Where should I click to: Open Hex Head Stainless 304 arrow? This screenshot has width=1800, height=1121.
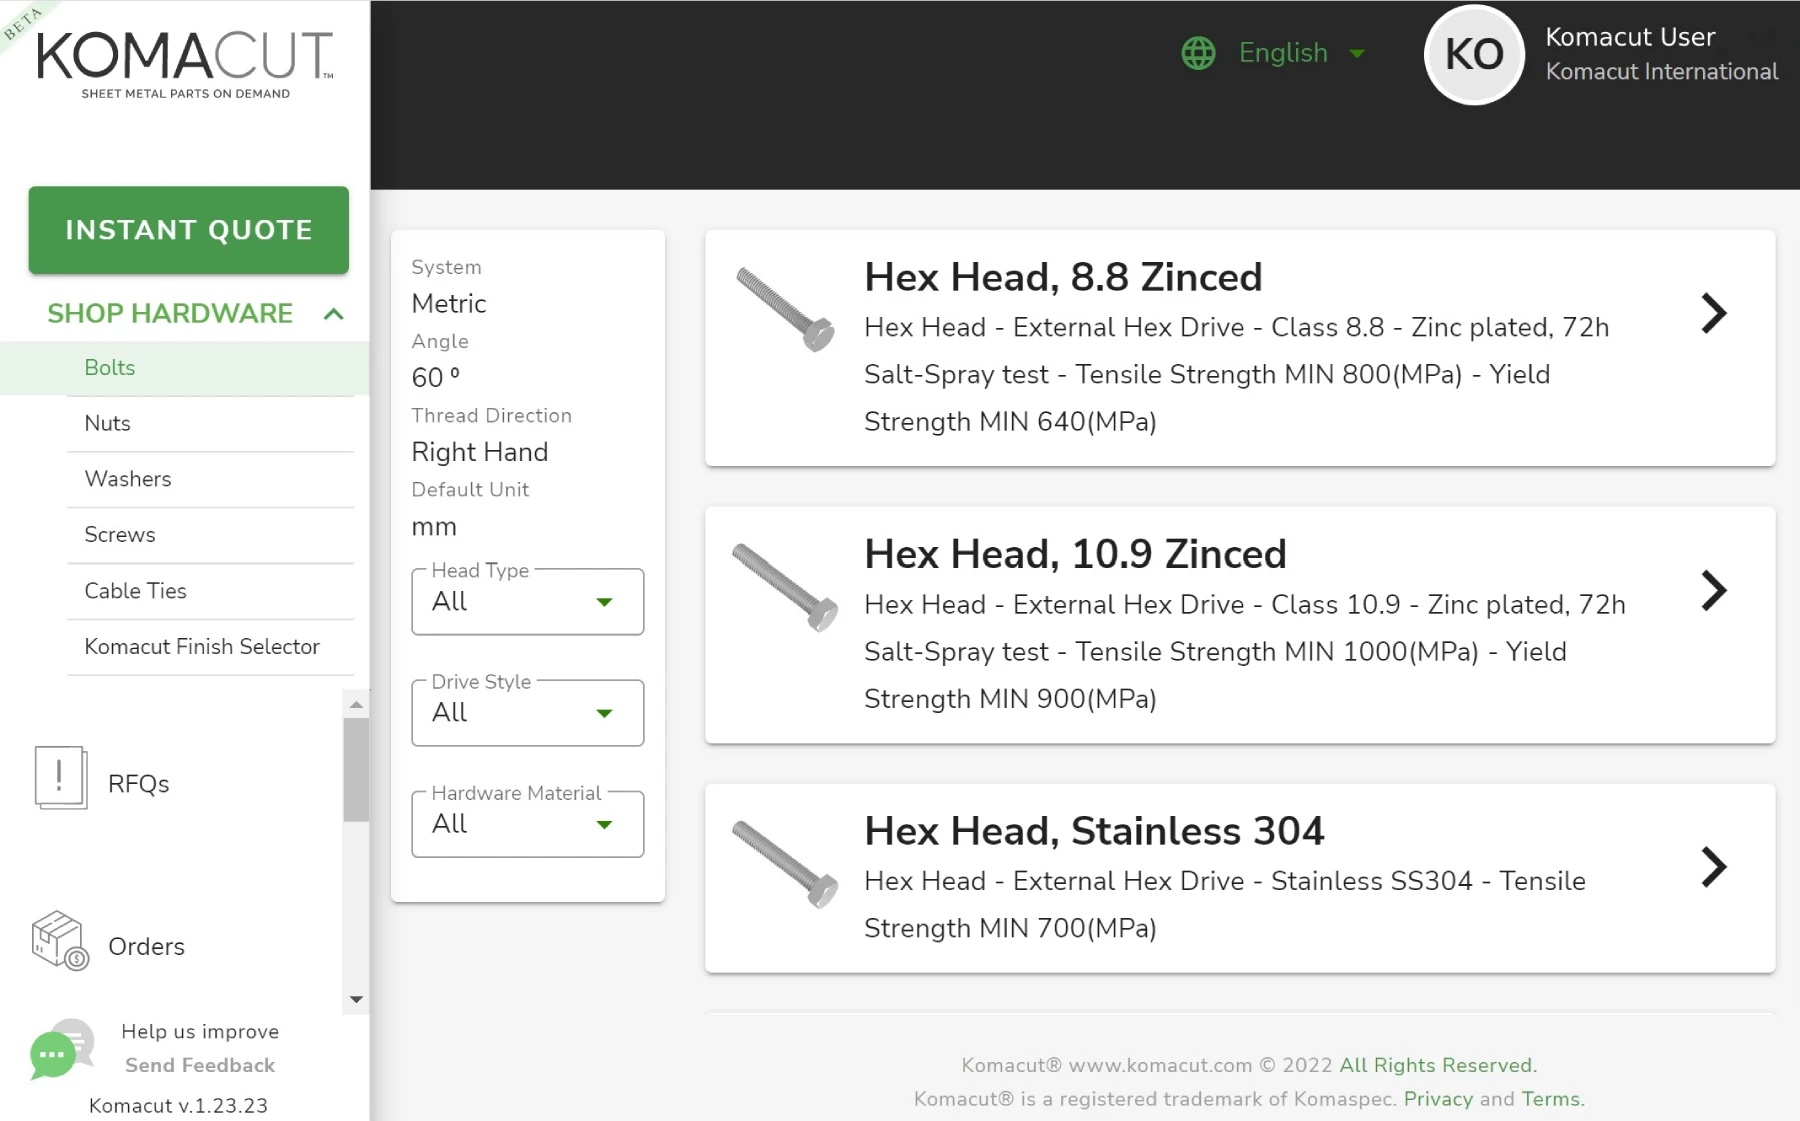pyautogui.click(x=1713, y=867)
